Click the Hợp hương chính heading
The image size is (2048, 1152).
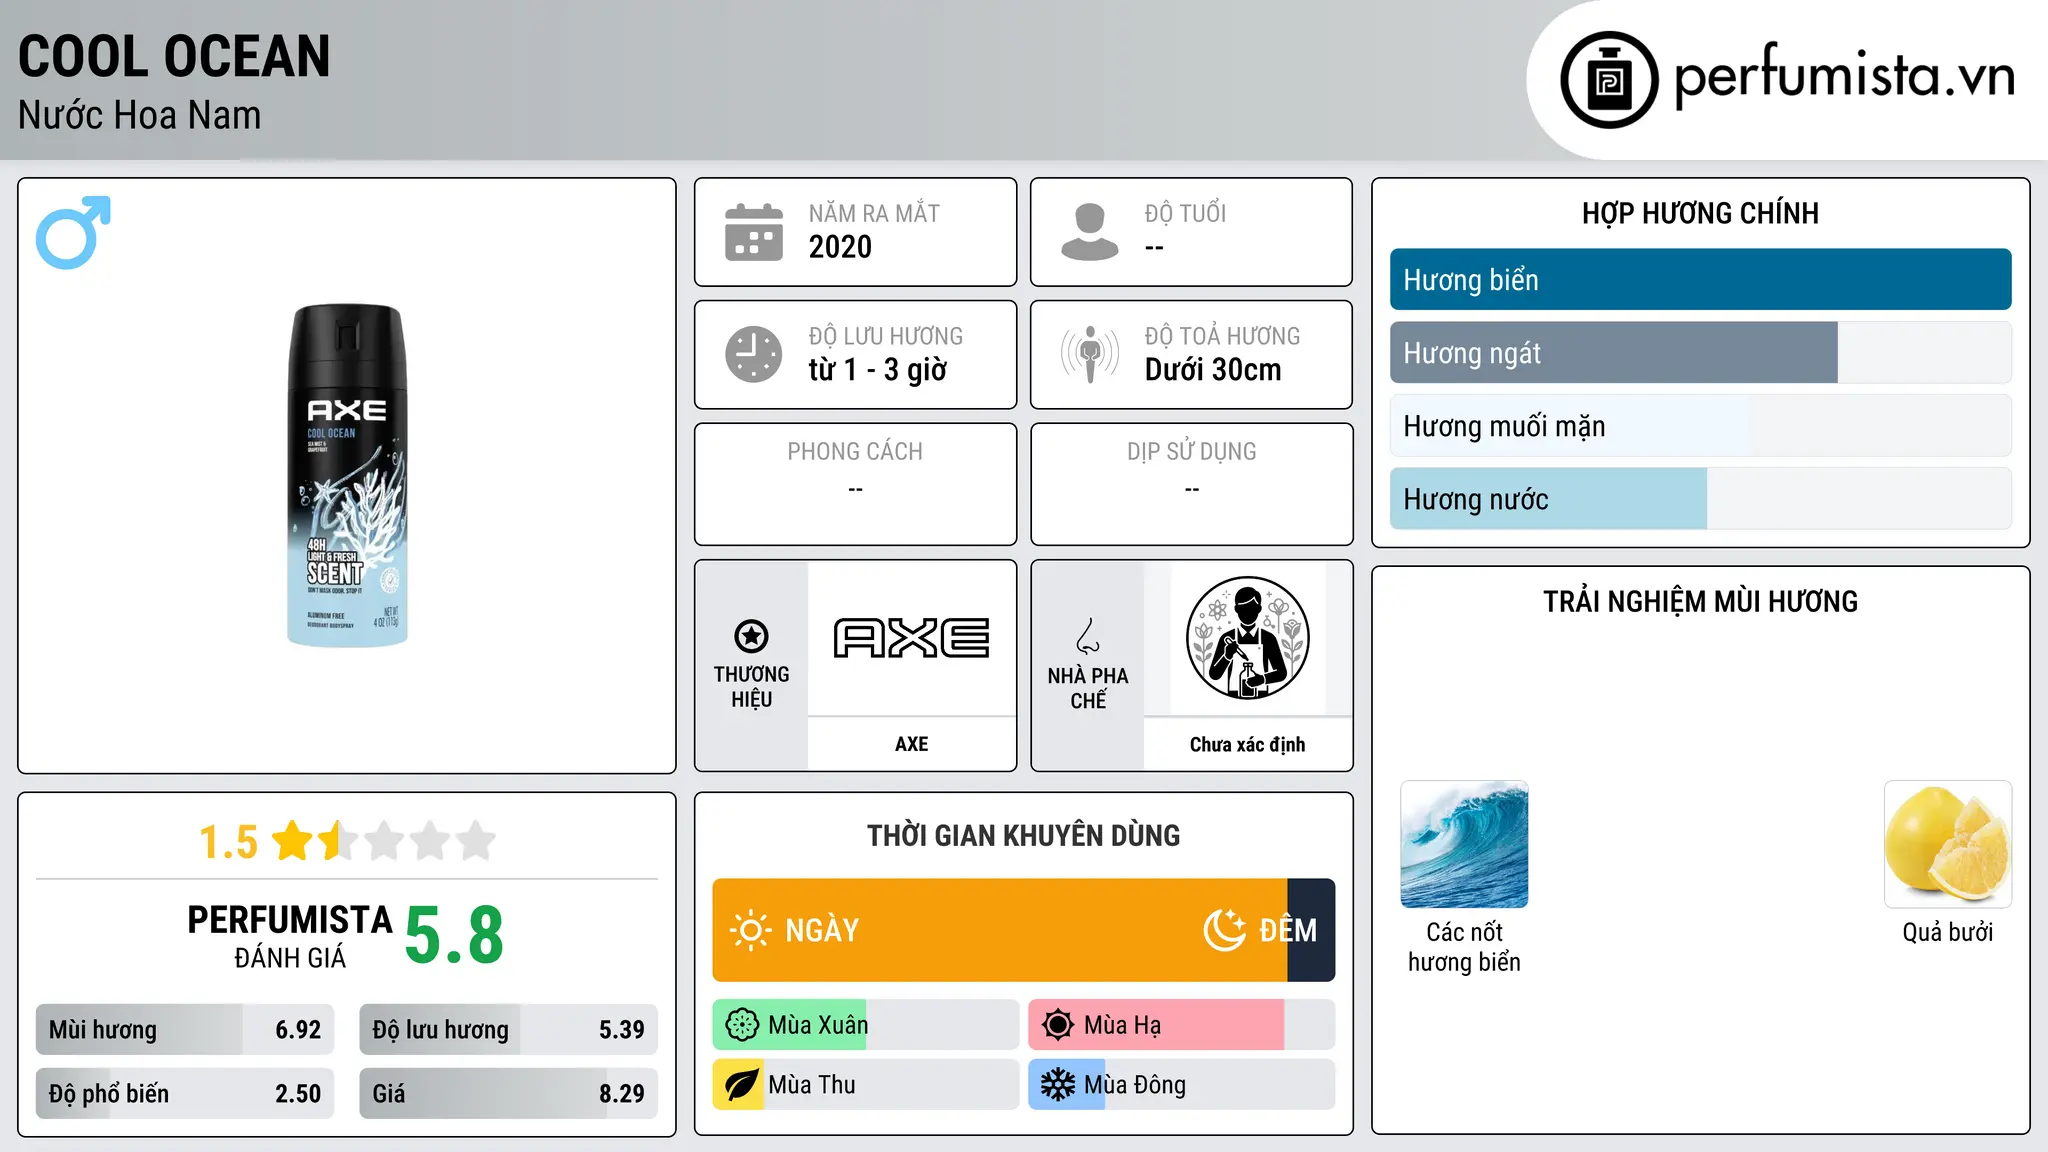coord(1700,213)
